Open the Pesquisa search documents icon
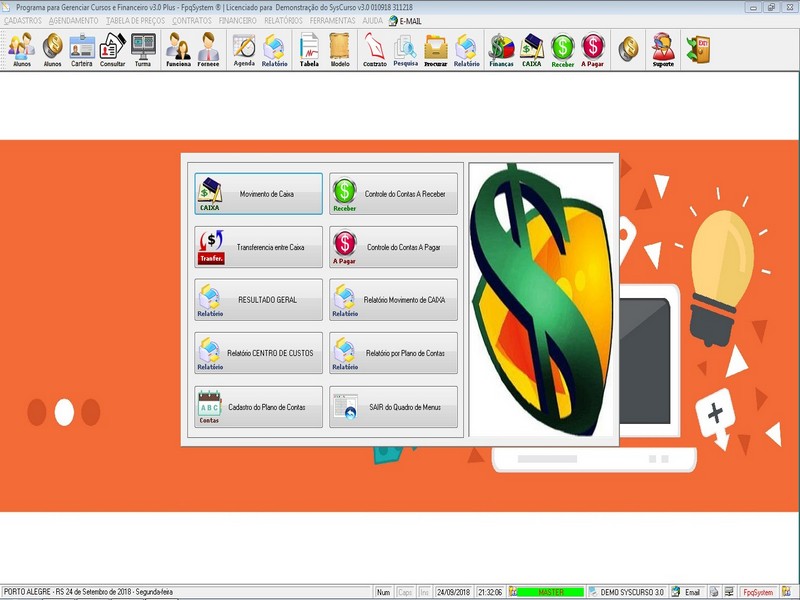This screenshot has height=600, width=800. pyautogui.click(x=406, y=49)
